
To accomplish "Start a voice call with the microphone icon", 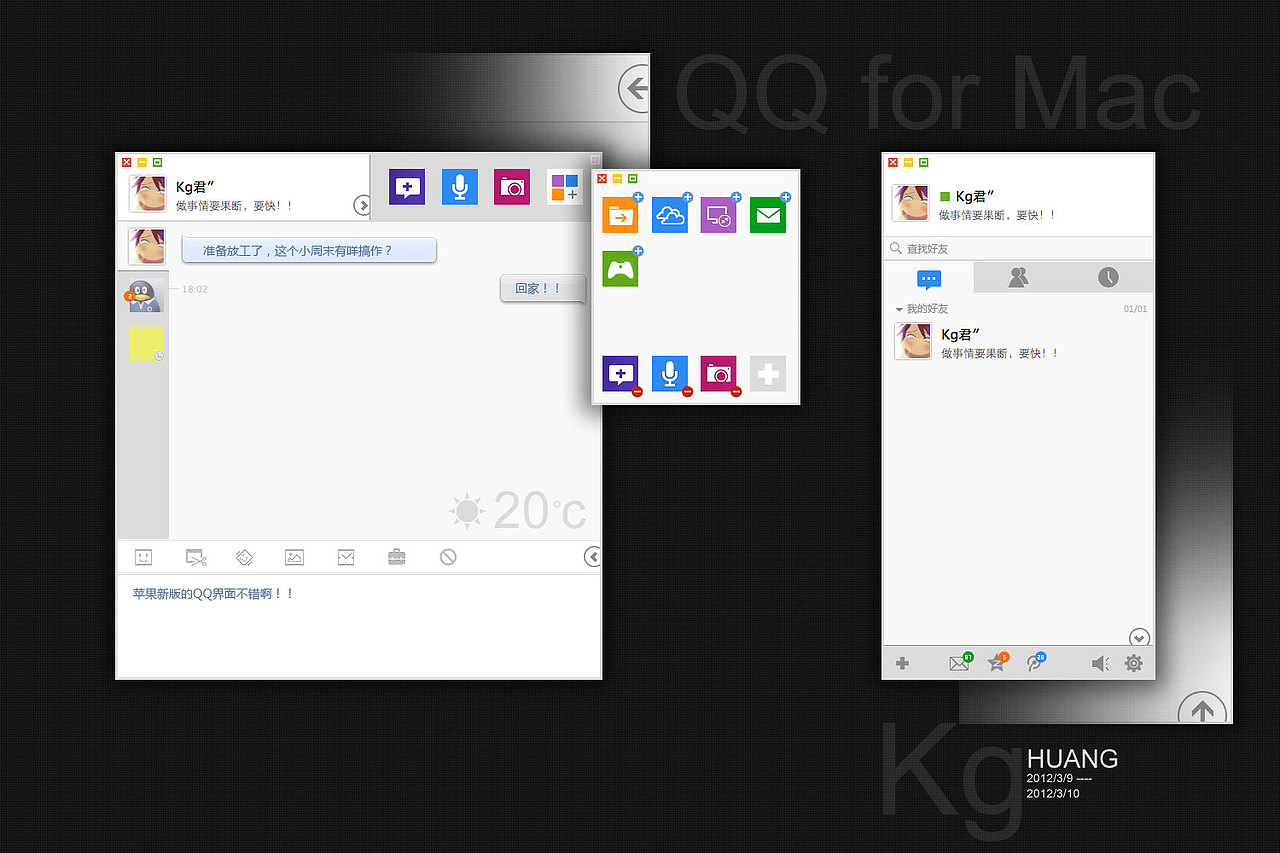I will 460,187.
